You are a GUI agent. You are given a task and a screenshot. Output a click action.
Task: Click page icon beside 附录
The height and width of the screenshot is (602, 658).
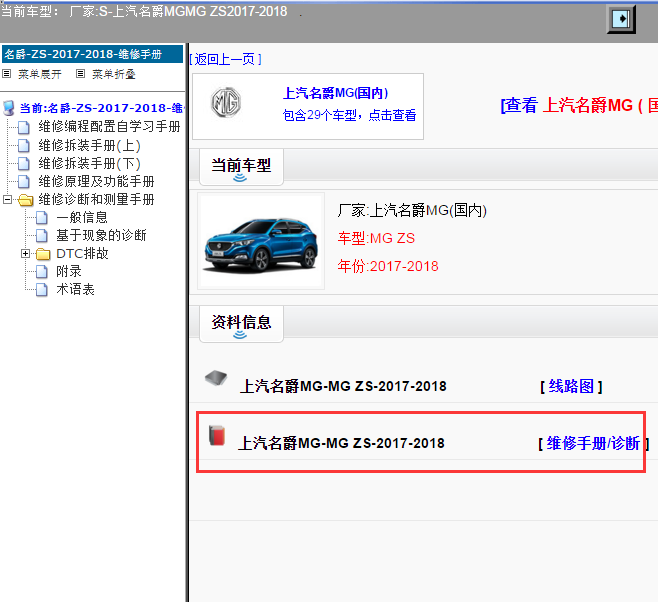click(42, 272)
